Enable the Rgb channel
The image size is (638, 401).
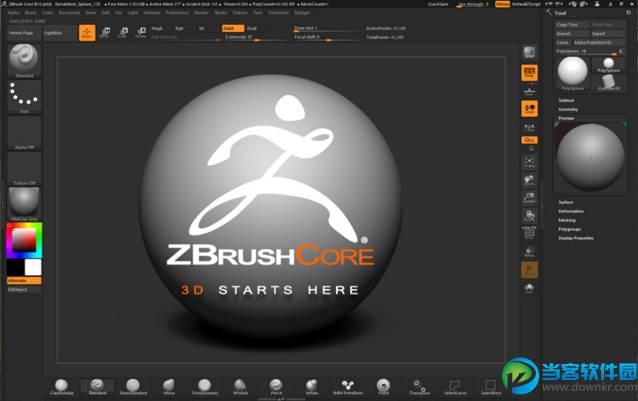pos(179,28)
